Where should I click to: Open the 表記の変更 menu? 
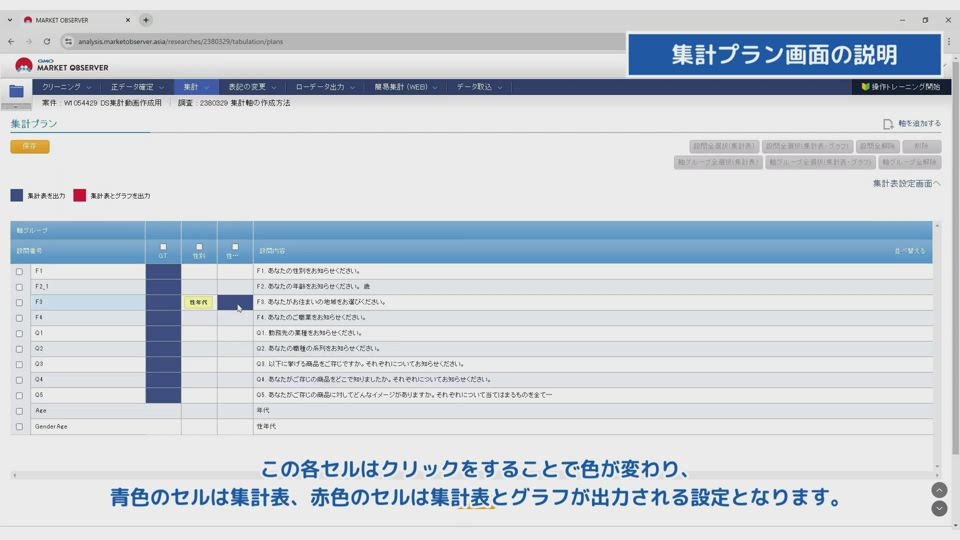(x=251, y=87)
